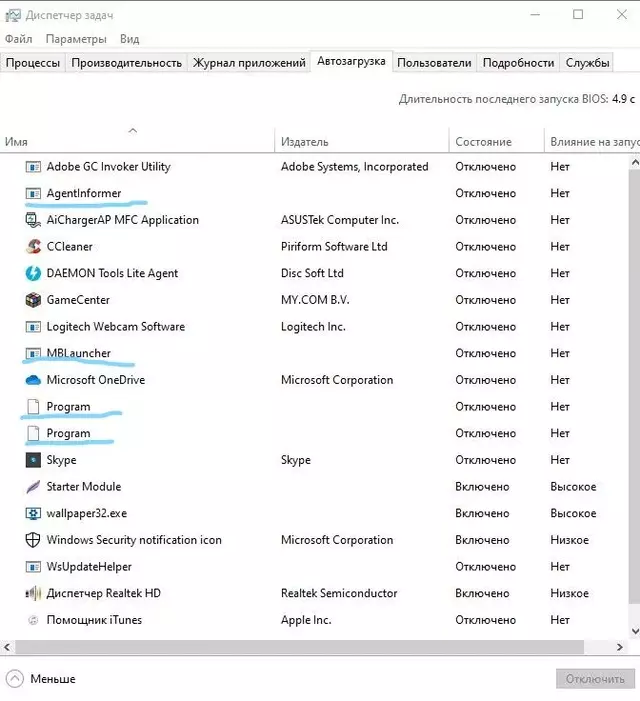Viewport: 640px width, 701px height.
Task: Select the wallpaper32.exe name text
Action: tap(87, 513)
